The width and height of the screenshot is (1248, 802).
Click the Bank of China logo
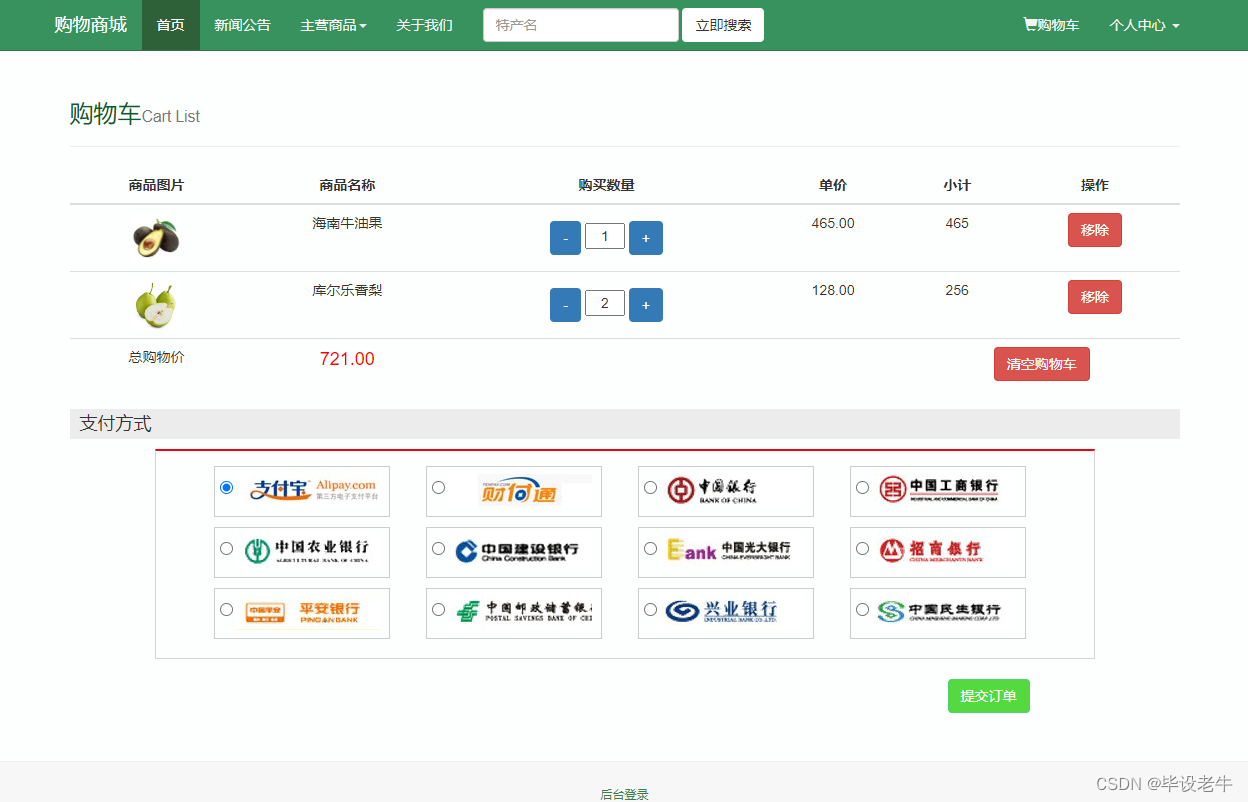coord(712,491)
